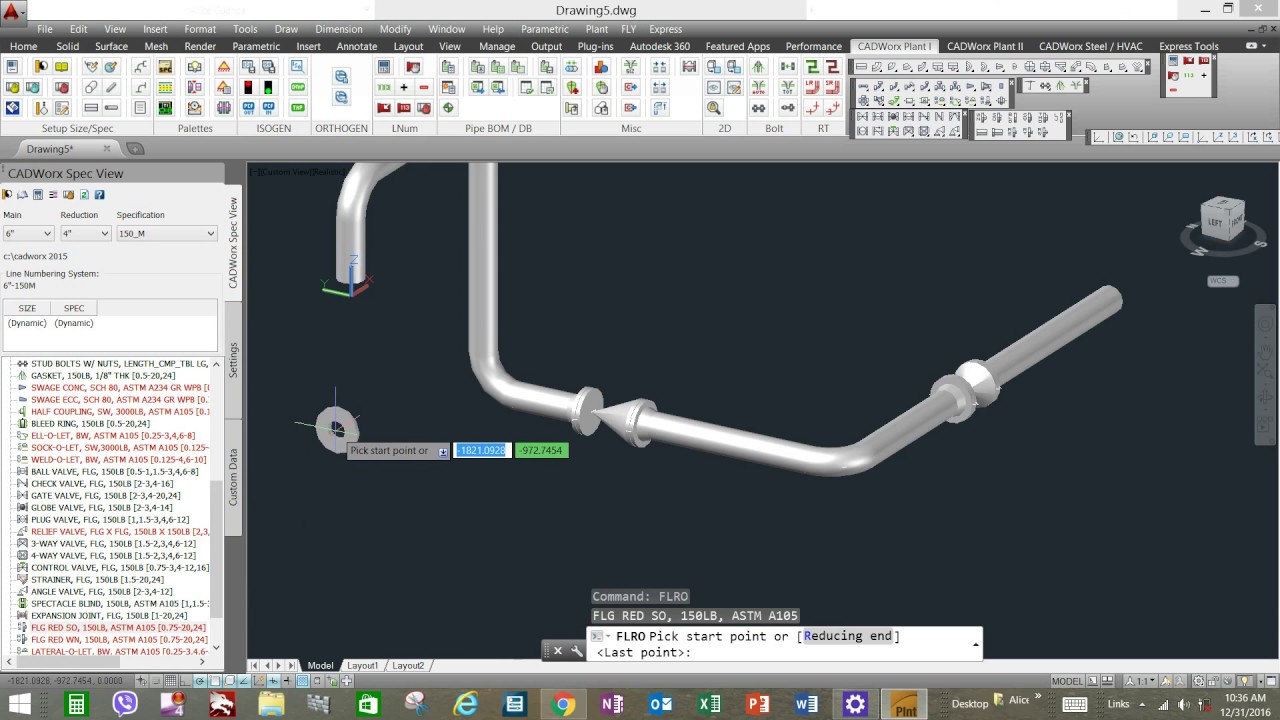The image size is (1280, 720).
Task: Open command line customization wrench icon
Action: pos(577,651)
